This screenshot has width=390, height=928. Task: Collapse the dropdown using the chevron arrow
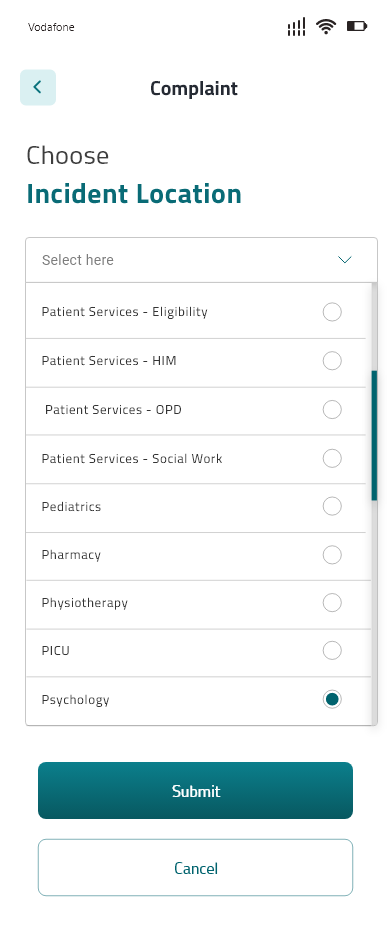(344, 260)
